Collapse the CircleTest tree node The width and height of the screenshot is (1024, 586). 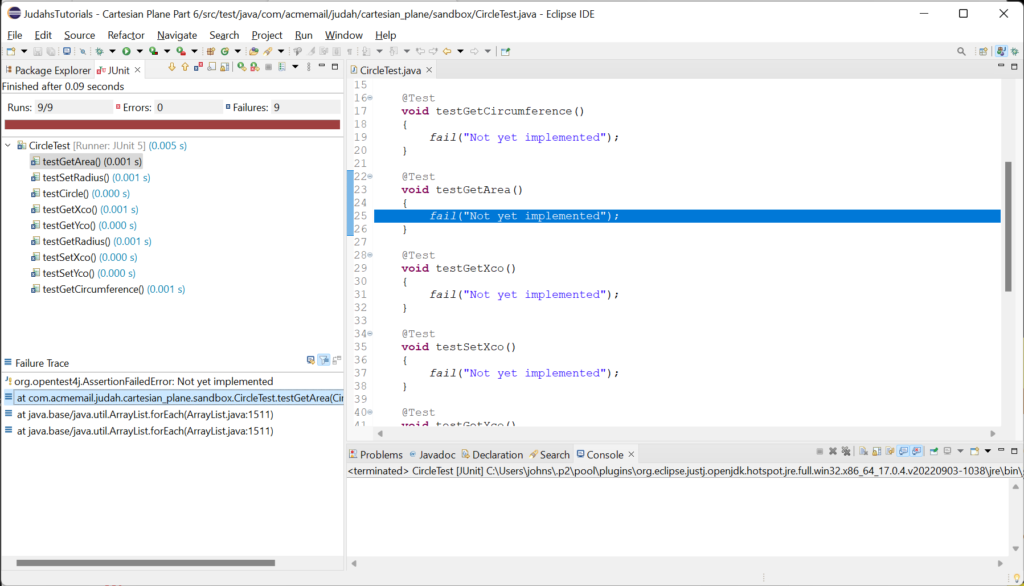[x=9, y=146]
